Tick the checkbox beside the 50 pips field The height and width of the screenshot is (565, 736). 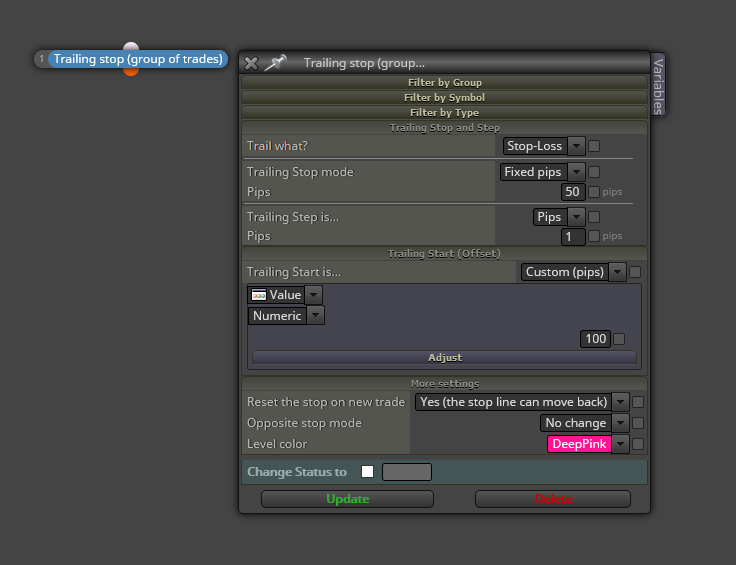click(x=594, y=192)
